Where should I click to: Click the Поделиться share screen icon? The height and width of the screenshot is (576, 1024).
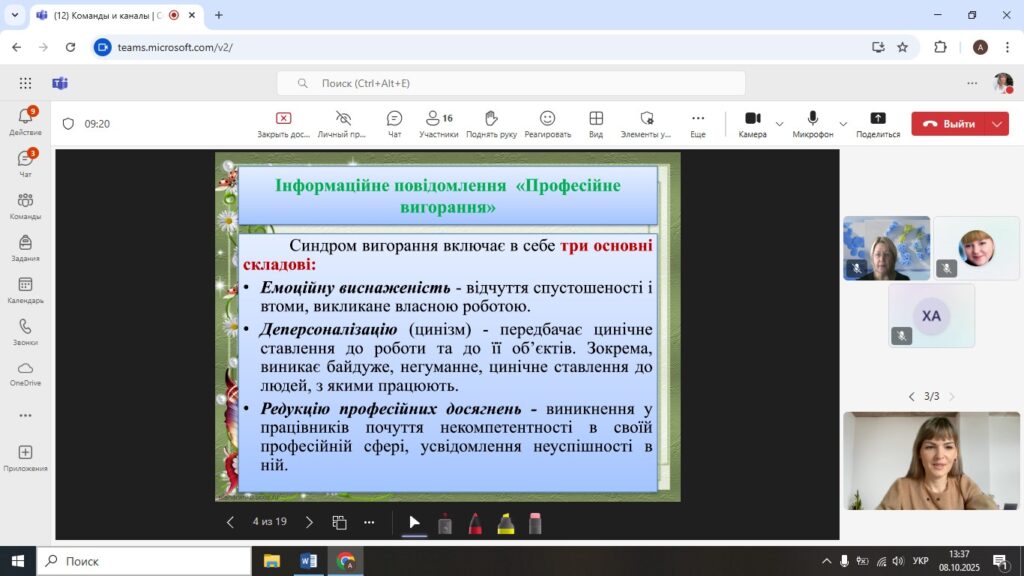pos(877,123)
